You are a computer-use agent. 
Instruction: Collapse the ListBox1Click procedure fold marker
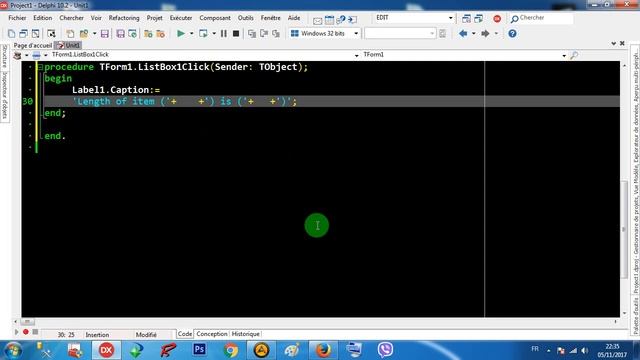(40, 67)
